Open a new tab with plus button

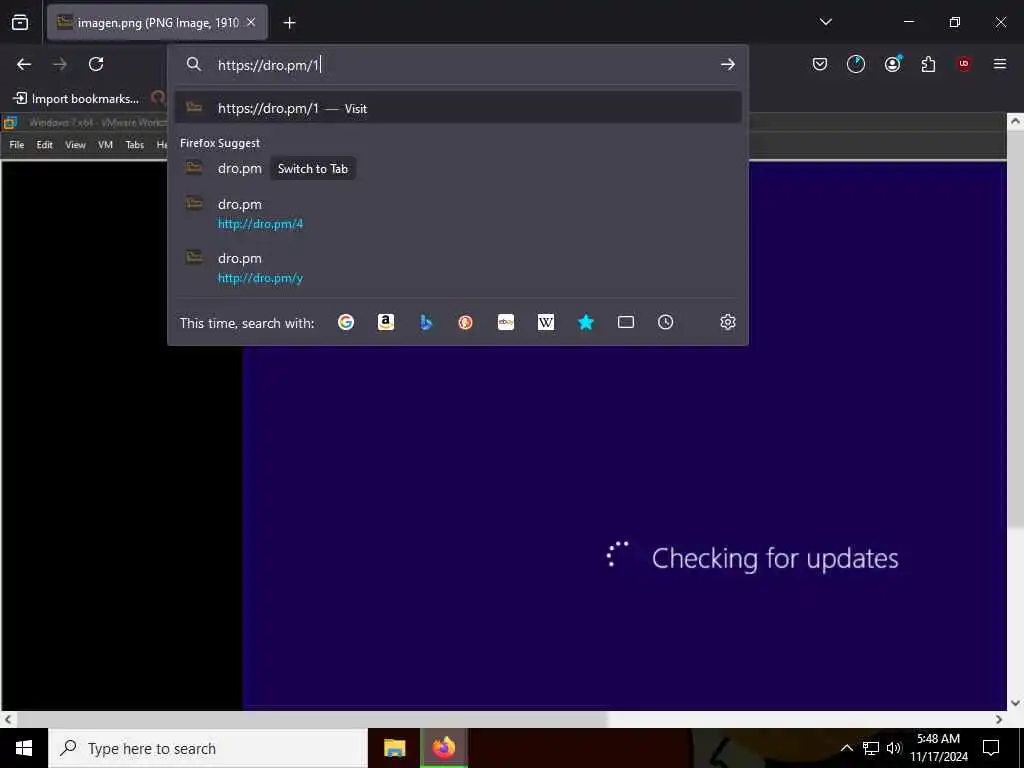click(x=289, y=23)
